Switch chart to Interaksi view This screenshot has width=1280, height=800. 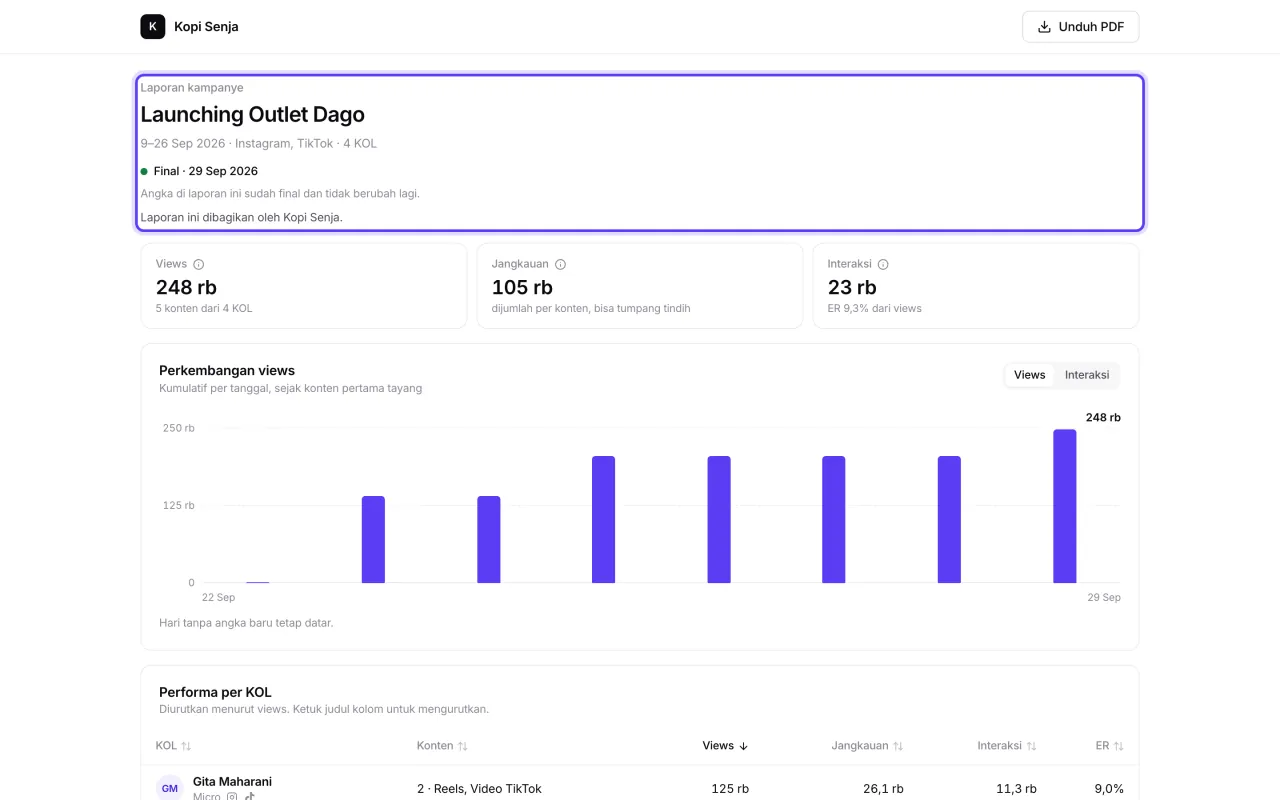coord(1087,375)
